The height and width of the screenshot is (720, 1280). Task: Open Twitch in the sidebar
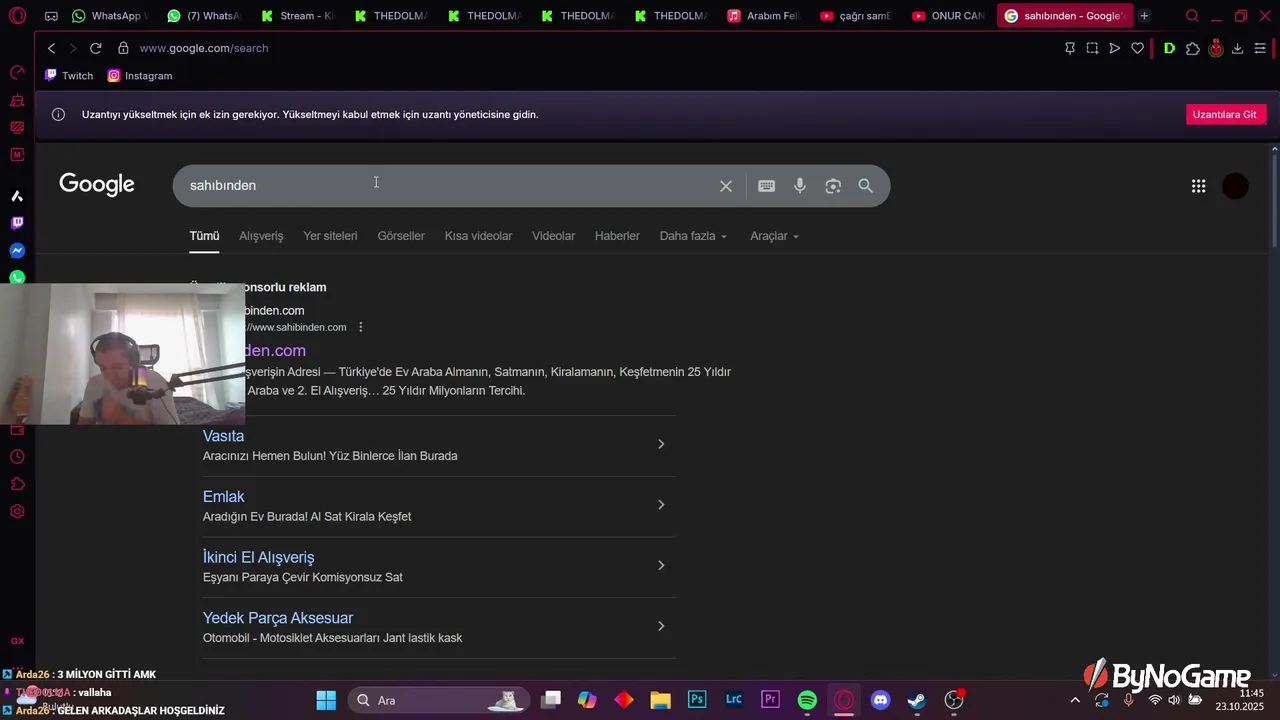(17, 223)
